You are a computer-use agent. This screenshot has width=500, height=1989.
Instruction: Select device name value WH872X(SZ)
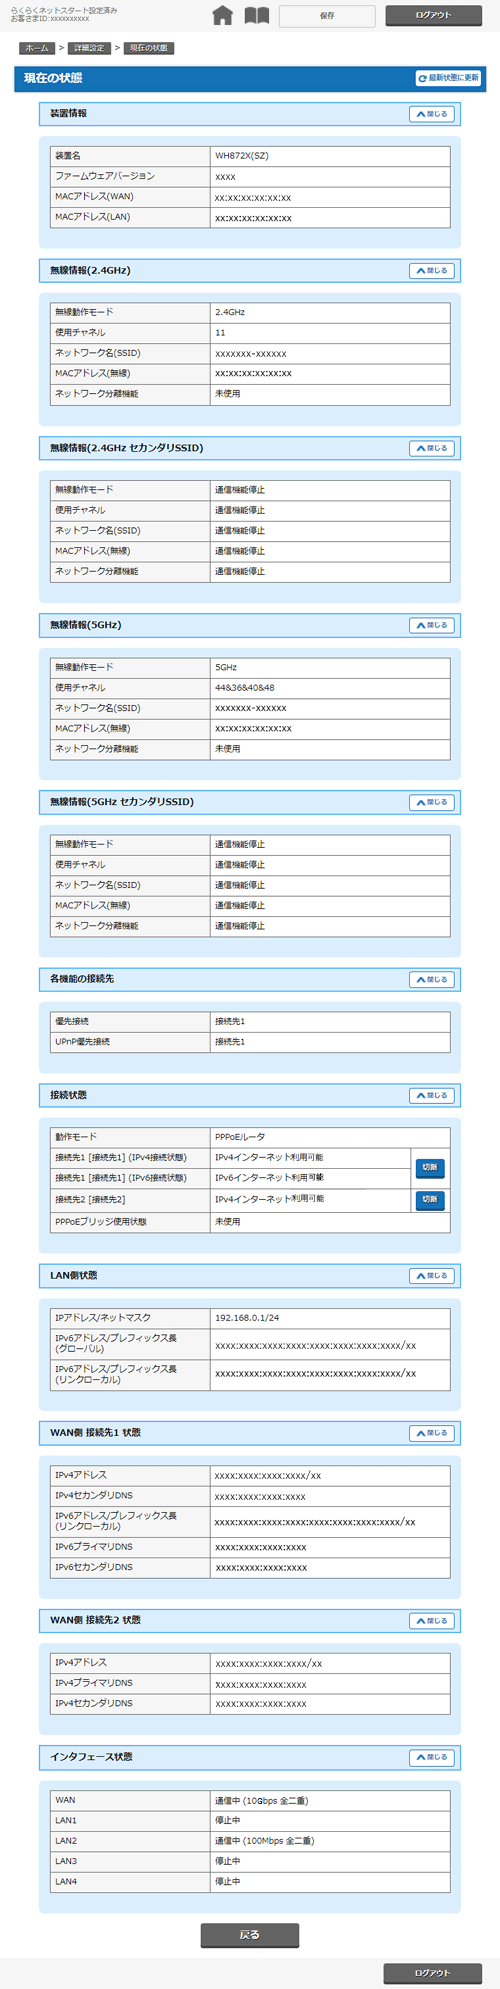click(242, 156)
